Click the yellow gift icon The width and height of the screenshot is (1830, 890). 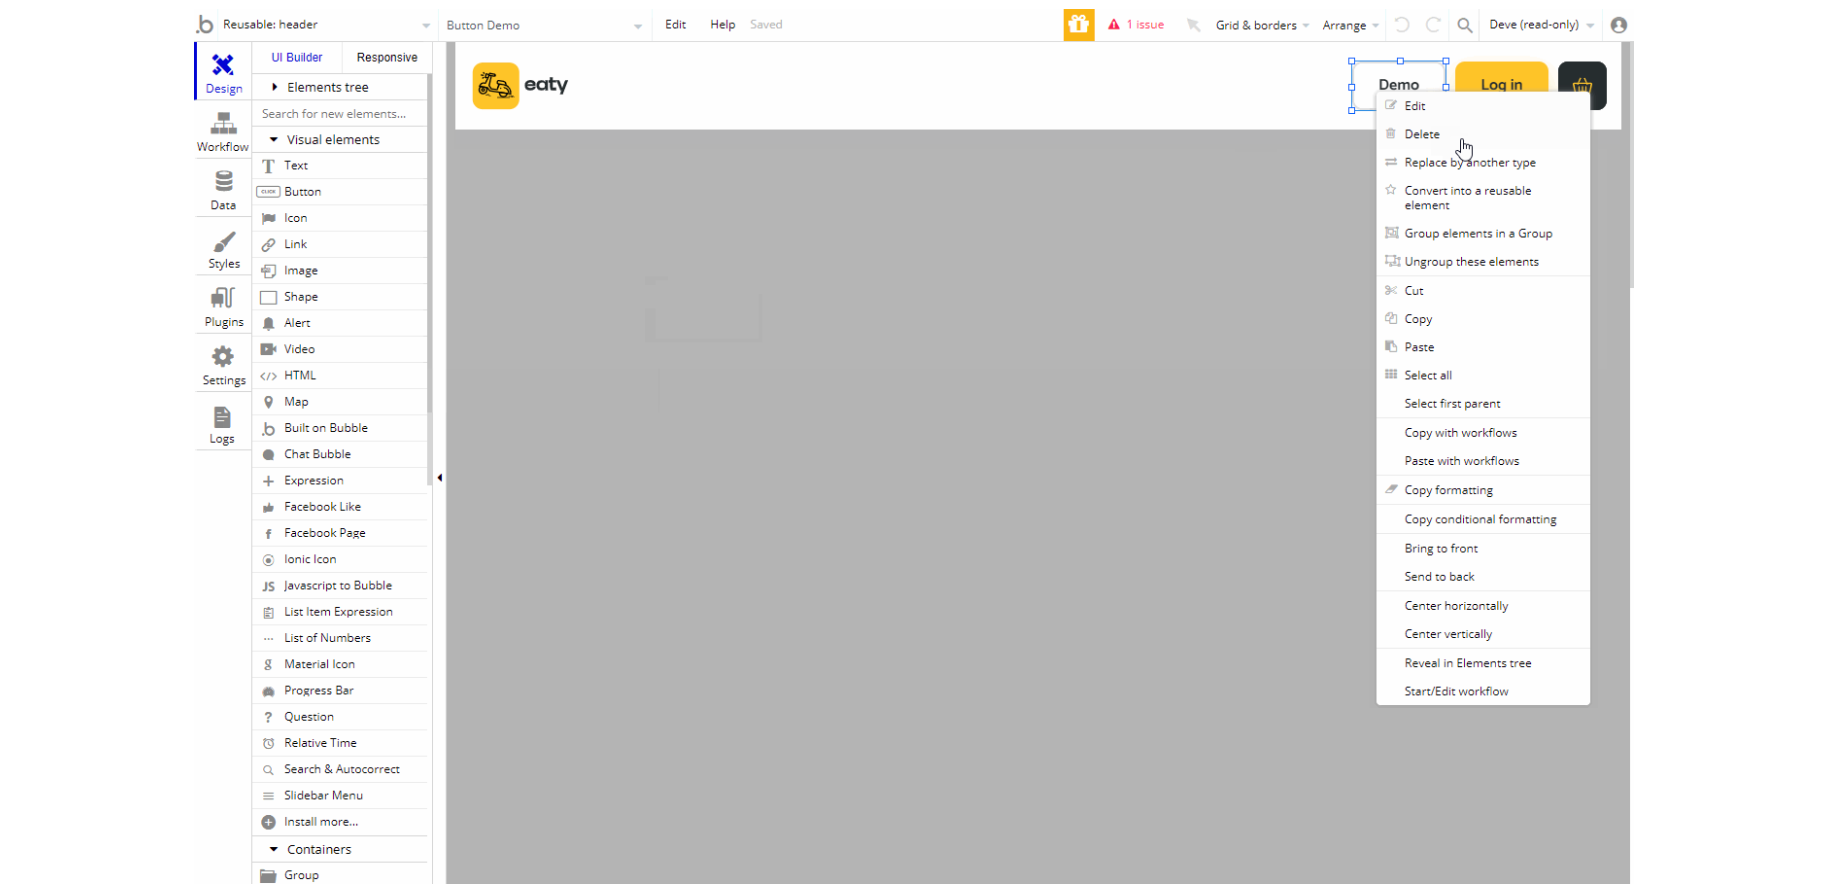(x=1078, y=25)
